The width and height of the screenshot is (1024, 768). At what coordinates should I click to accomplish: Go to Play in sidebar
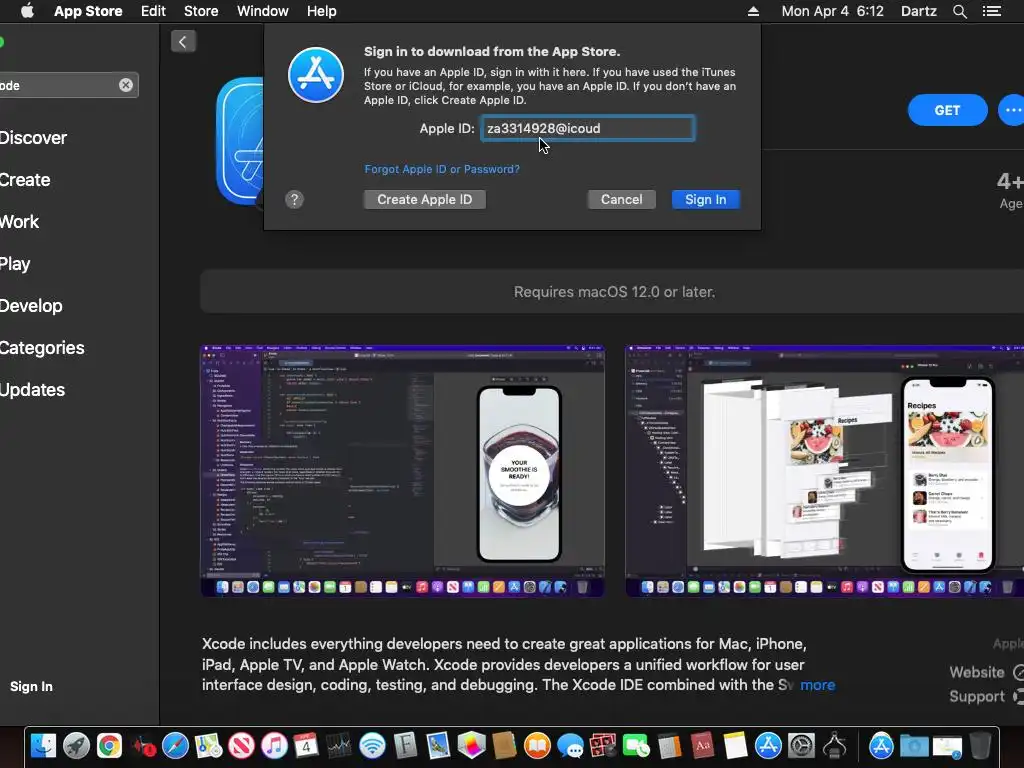[x=15, y=264]
